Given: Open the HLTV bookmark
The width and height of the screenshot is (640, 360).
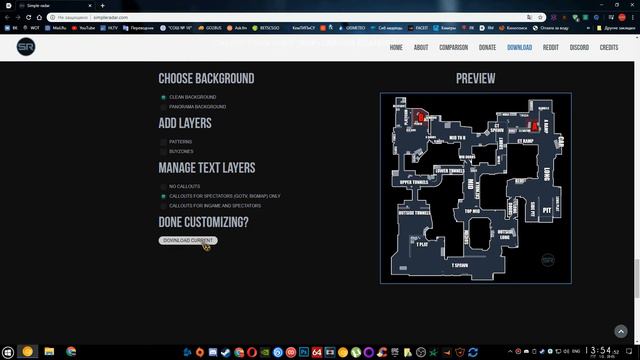Looking at the screenshot, I should pyautogui.click(x=109, y=28).
